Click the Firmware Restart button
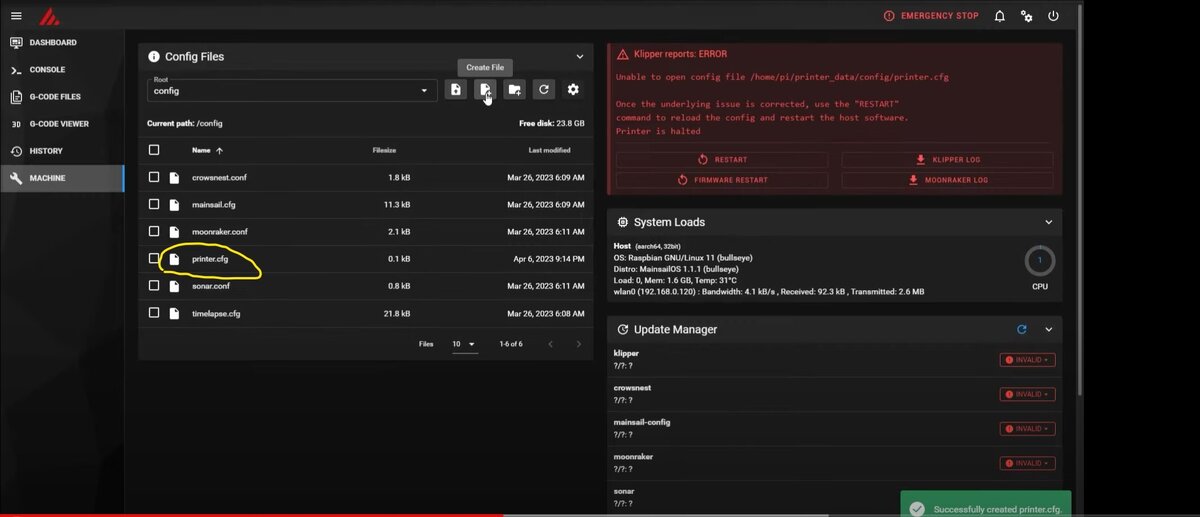The height and width of the screenshot is (517, 1200). [x=722, y=180]
